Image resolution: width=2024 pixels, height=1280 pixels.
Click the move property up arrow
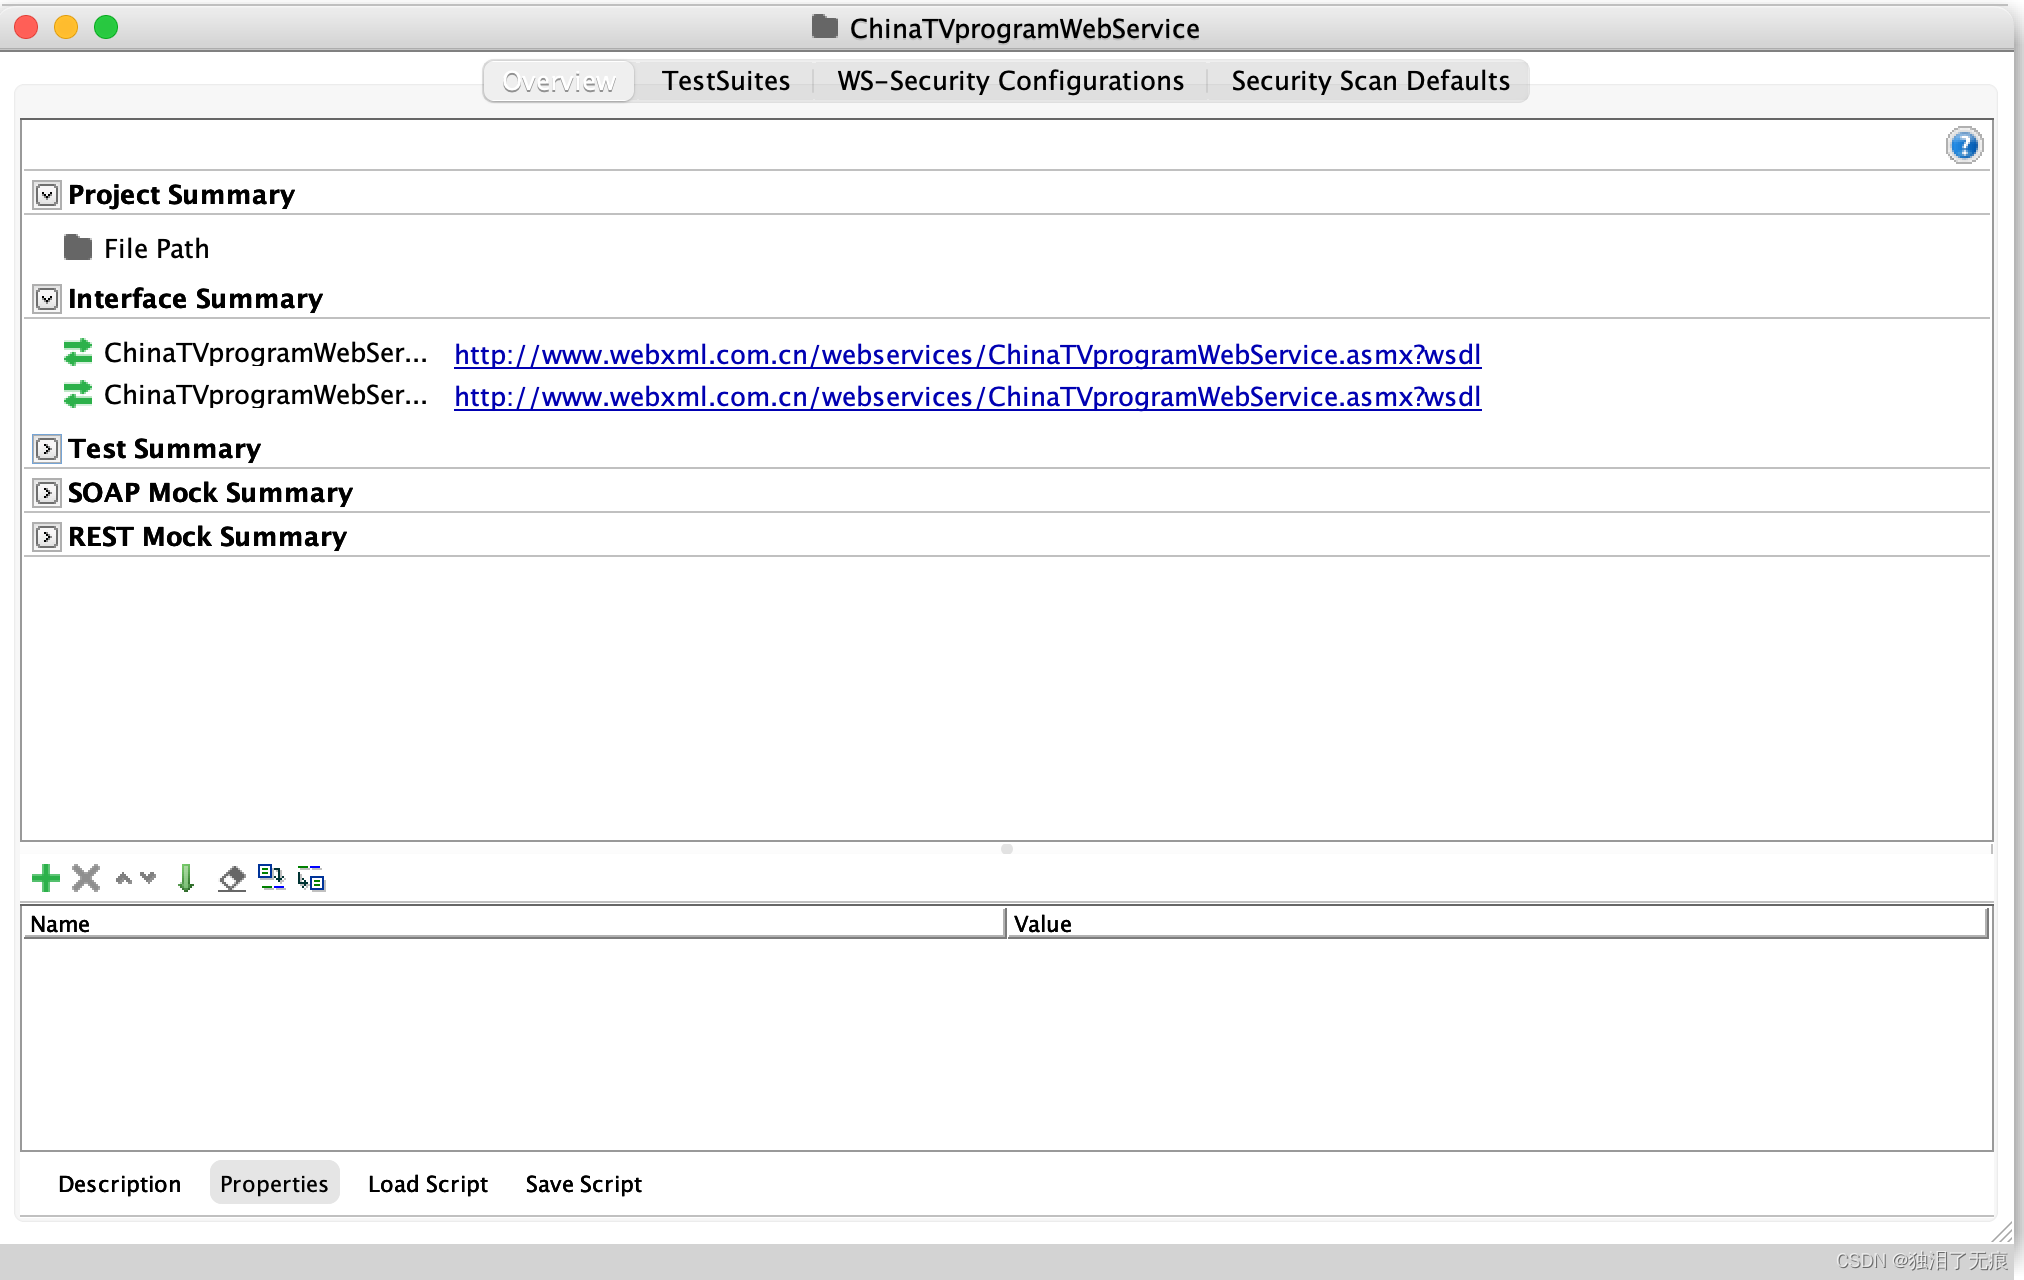pos(124,879)
